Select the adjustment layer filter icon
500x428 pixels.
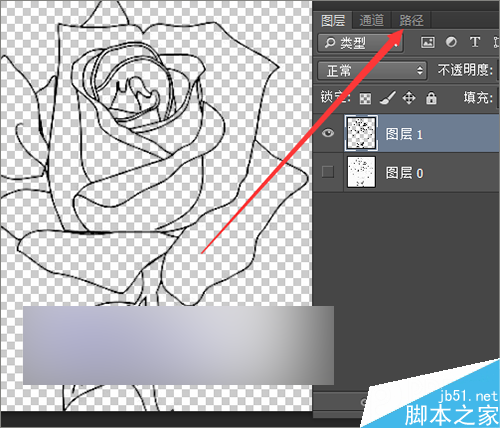click(451, 42)
